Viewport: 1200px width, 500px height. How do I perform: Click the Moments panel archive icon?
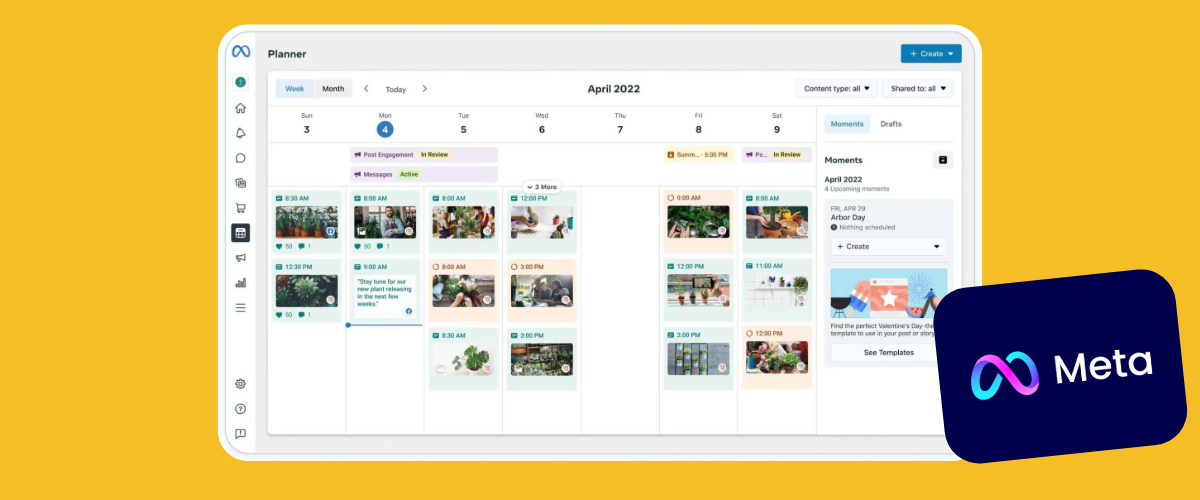(x=941, y=160)
